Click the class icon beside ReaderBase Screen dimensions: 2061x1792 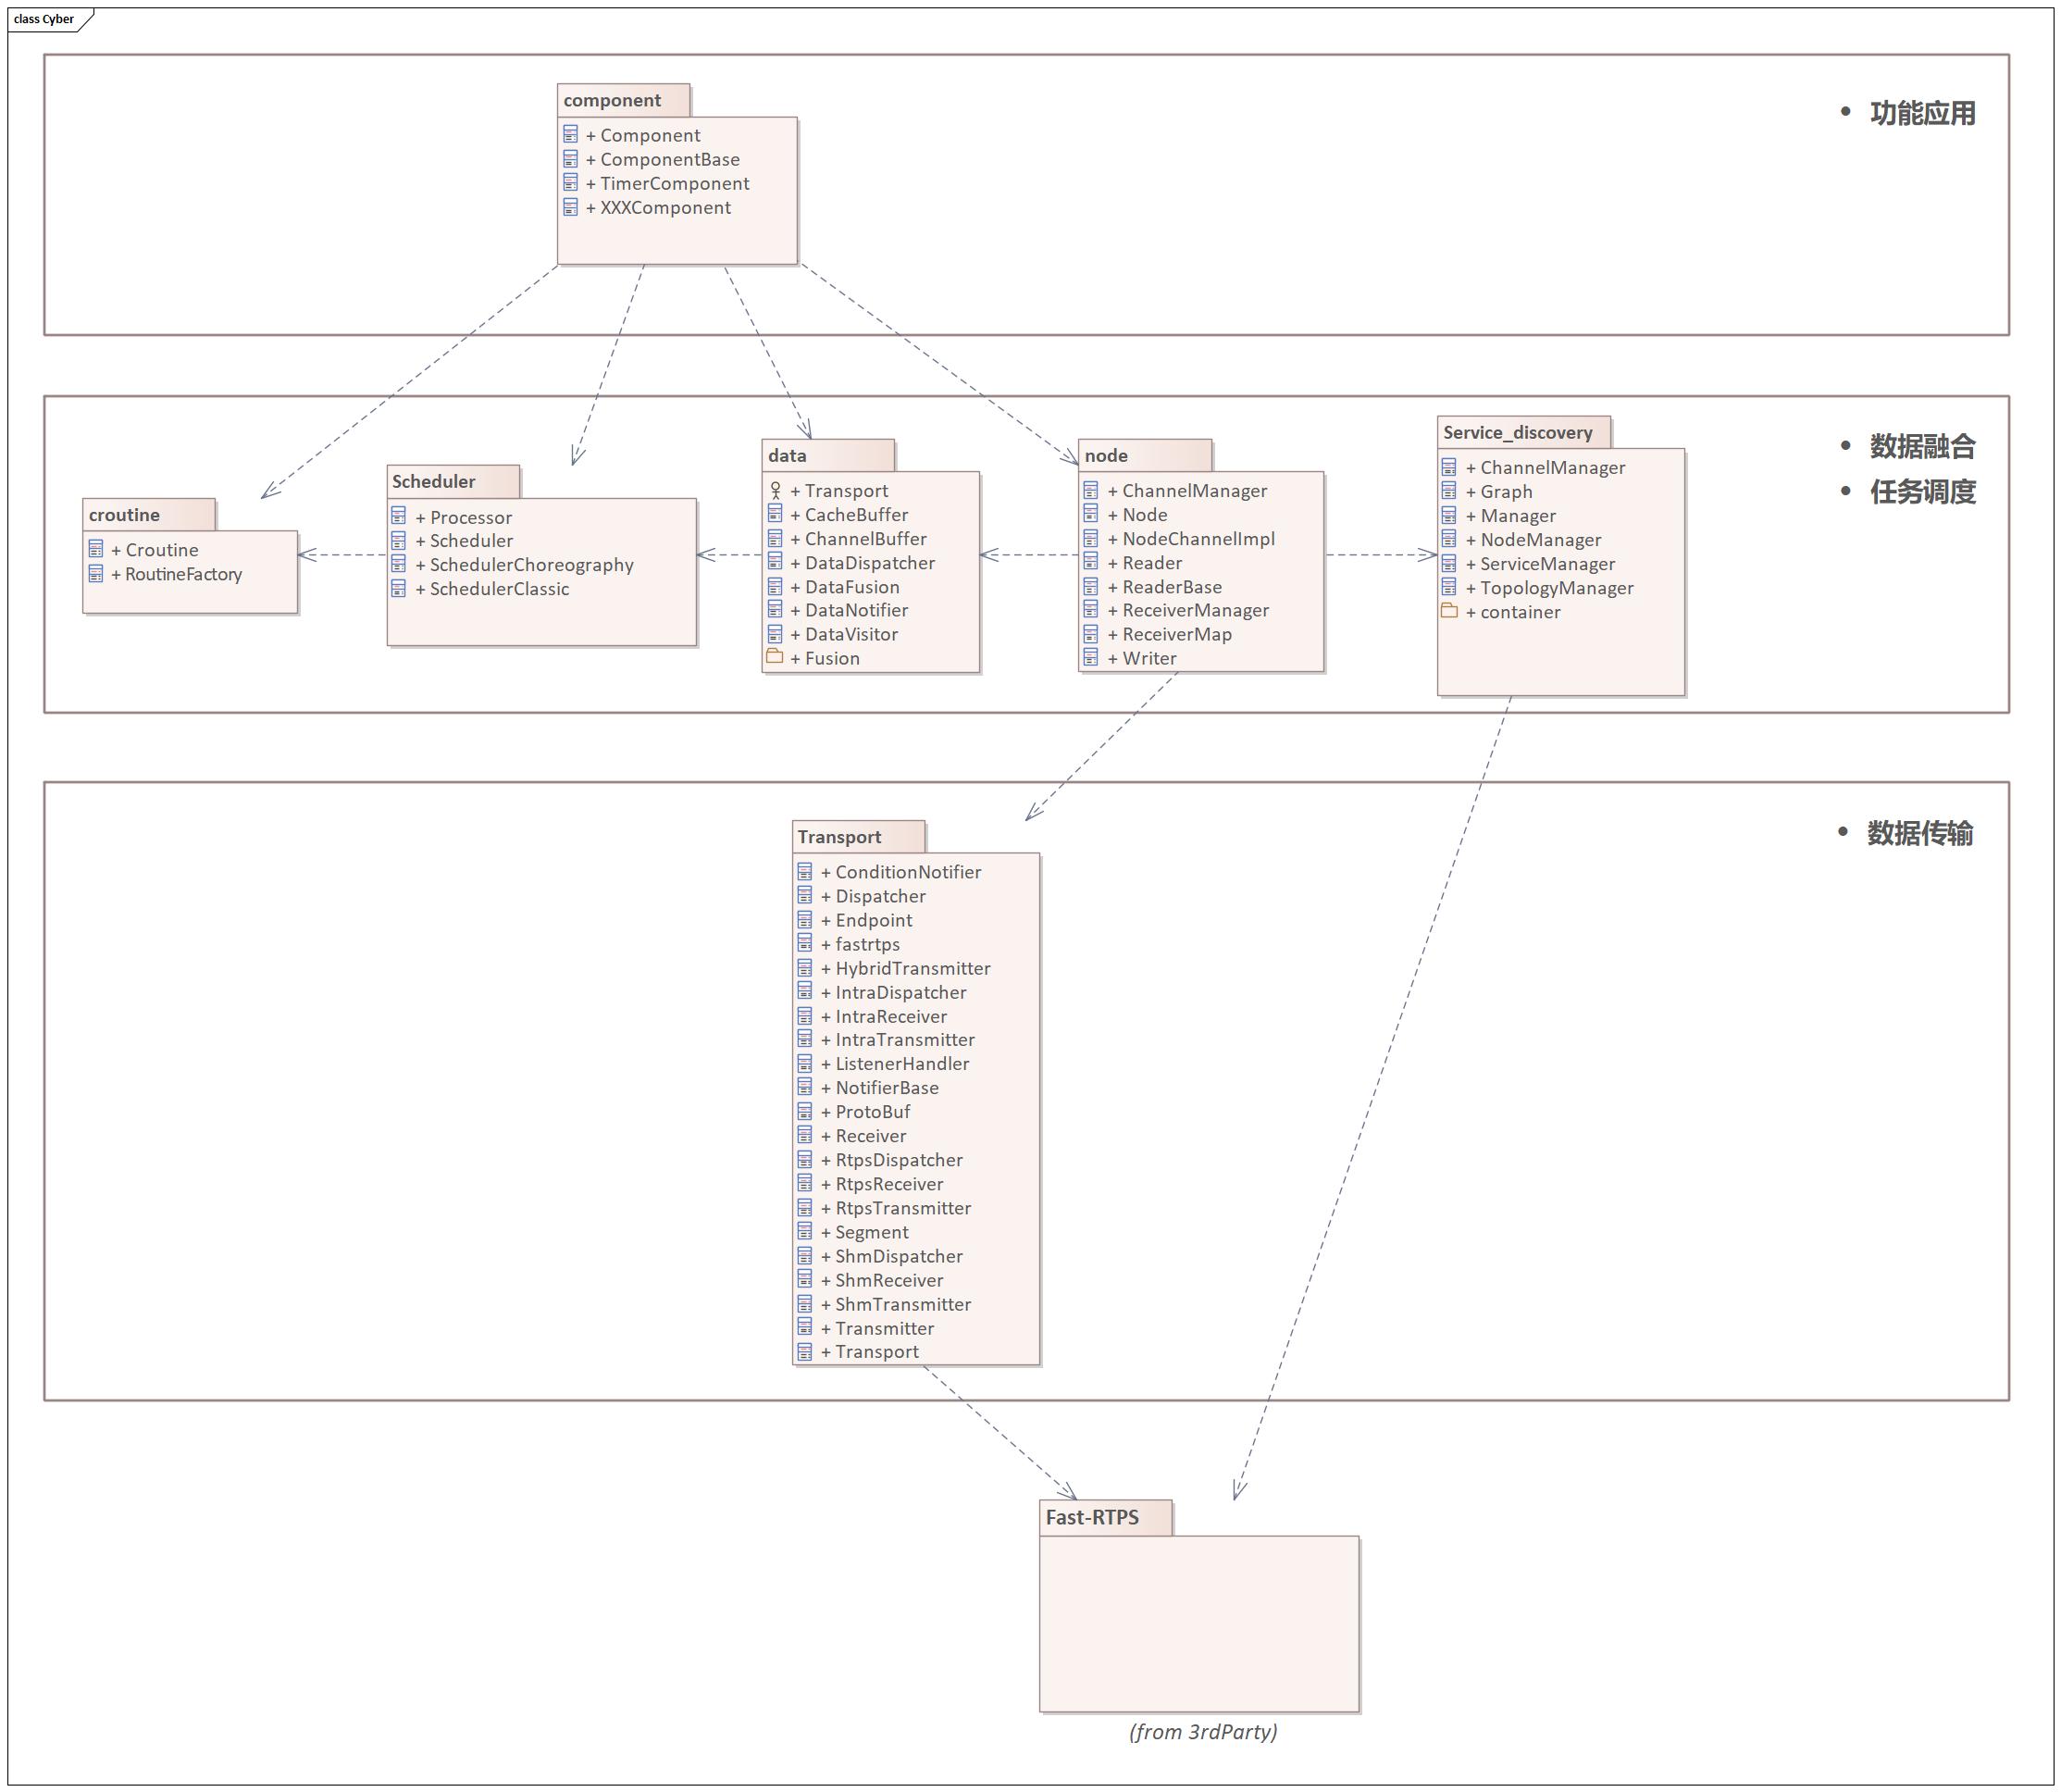pos(1091,586)
